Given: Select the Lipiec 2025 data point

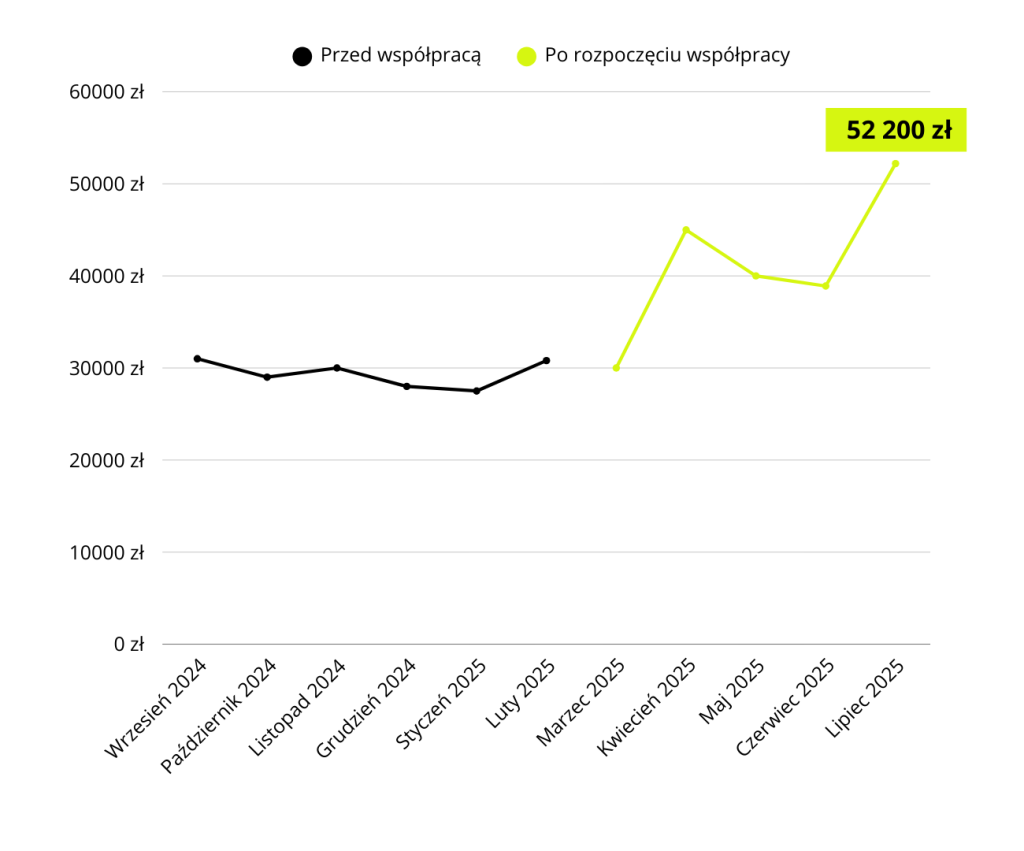Looking at the screenshot, I should pyautogui.click(x=895, y=163).
